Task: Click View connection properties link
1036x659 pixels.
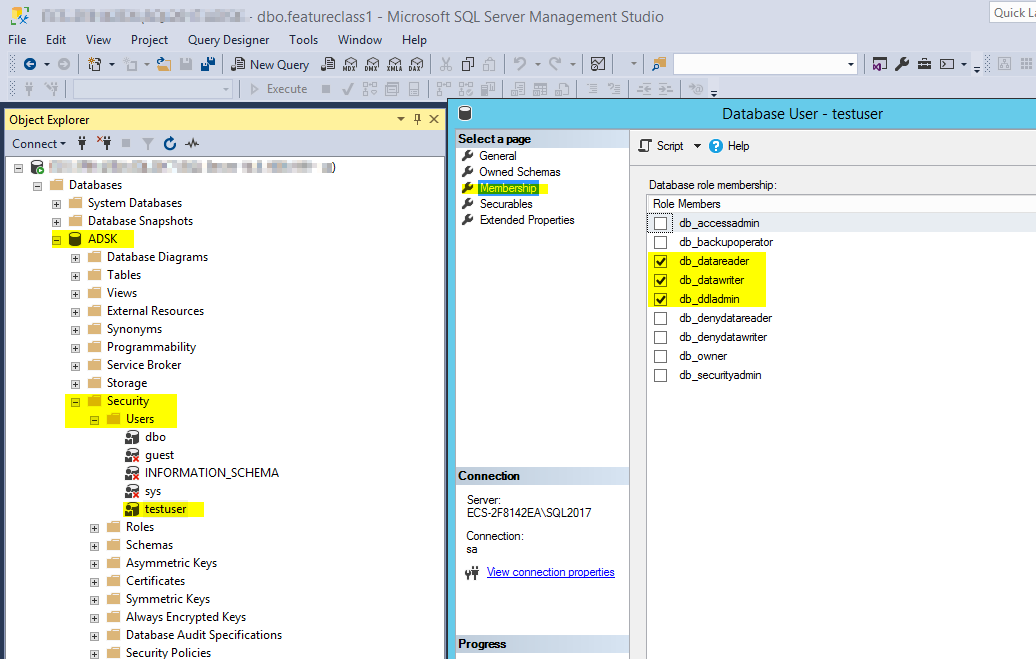Action: click(x=550, y=572)
